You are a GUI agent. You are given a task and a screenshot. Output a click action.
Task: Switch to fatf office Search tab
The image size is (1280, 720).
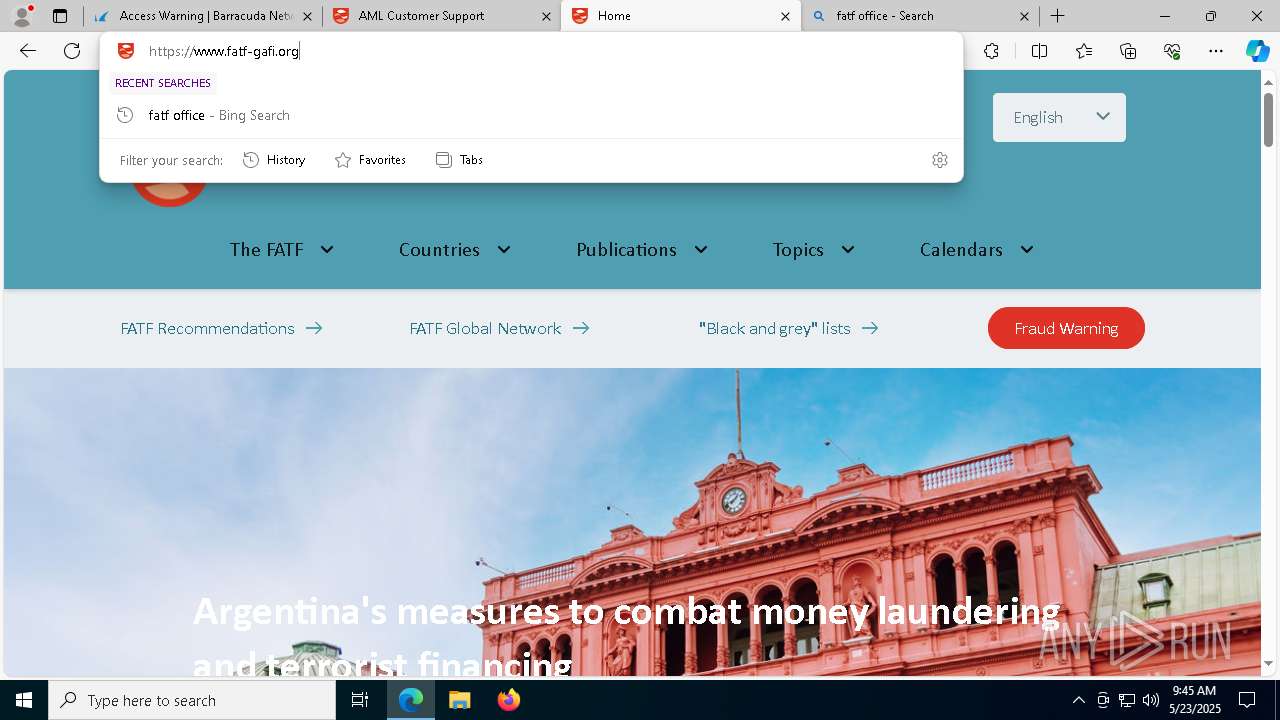pos(920,16)
